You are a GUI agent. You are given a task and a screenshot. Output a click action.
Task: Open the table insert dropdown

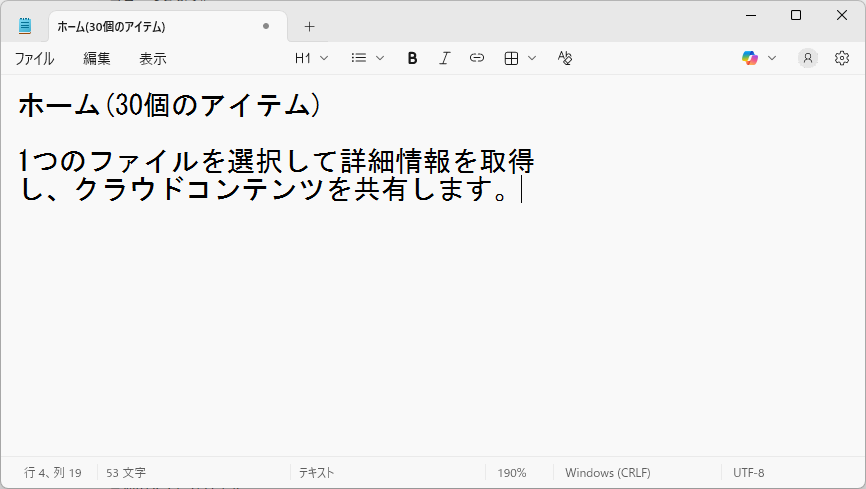tap(520, 58)
